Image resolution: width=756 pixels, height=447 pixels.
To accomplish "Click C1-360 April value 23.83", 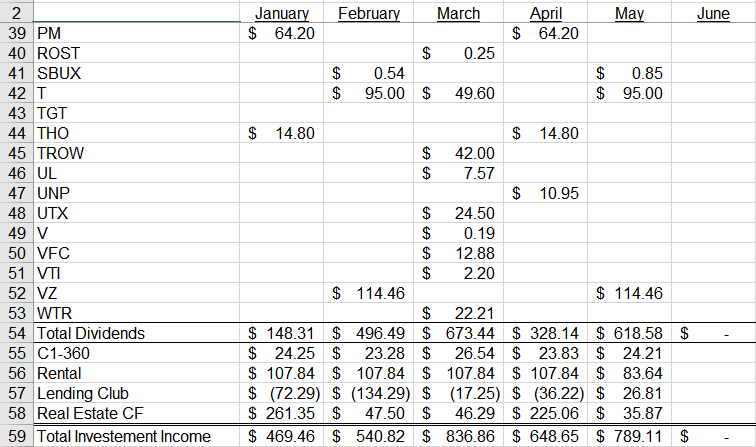I will click(545, 353).
